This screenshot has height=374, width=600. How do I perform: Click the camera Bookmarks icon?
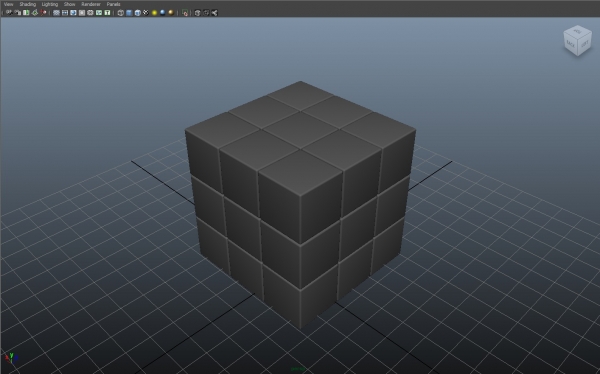[x=26, y=13]
